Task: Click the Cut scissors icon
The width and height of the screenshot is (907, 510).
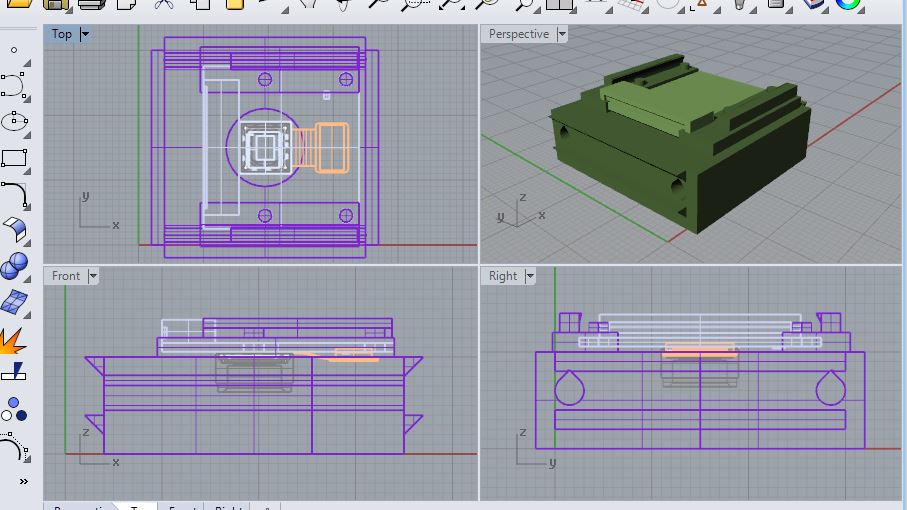Action: (x=164, y=5)
